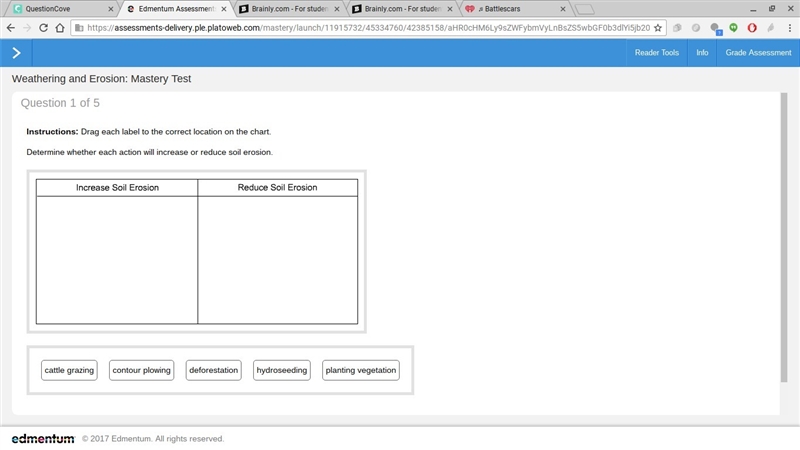Click the gray circular extension icon
This screenshot has width=800, height=450.
click(696, 28)
